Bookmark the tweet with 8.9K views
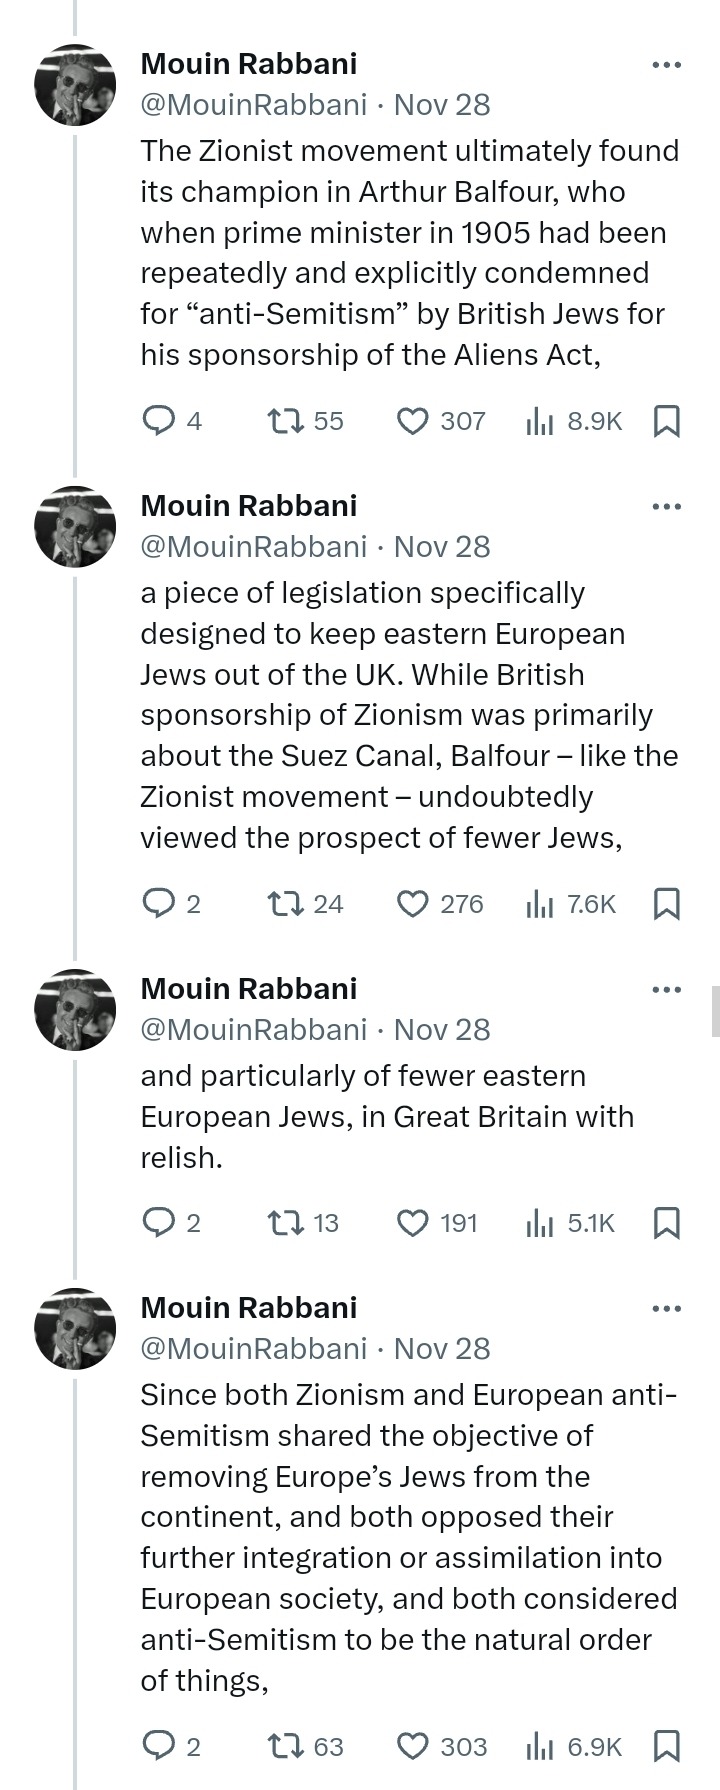Image resolution: width=720 pixels, height=1790 pixels. 666,421
